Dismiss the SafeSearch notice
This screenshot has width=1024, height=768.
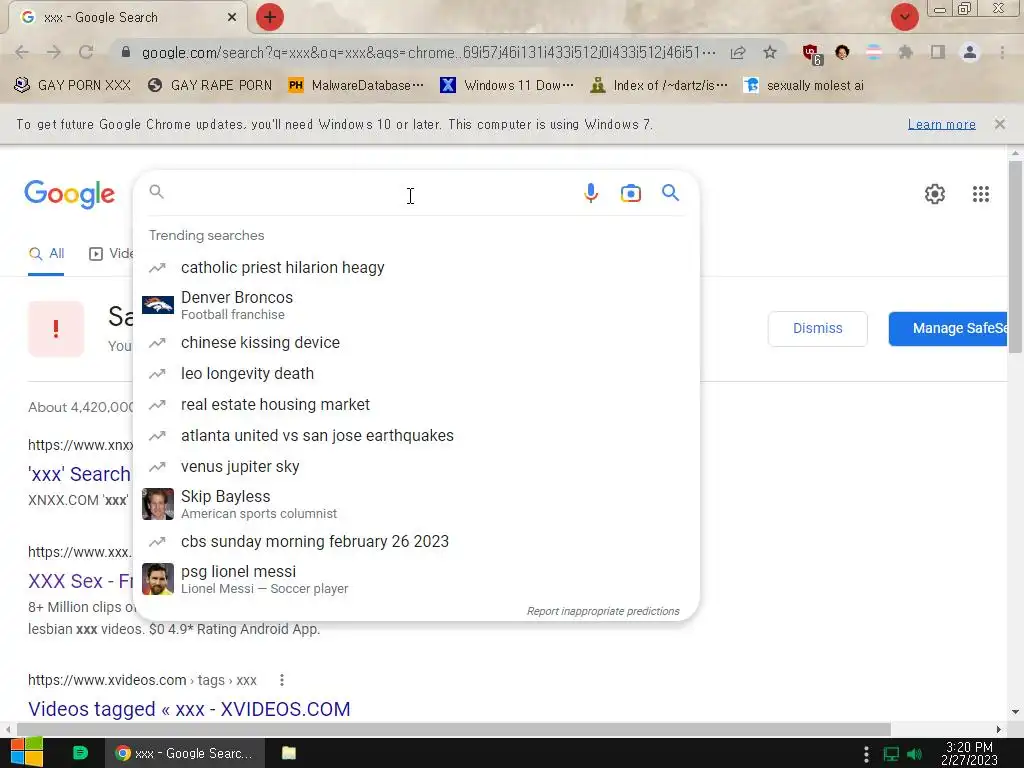pos(818,328)
